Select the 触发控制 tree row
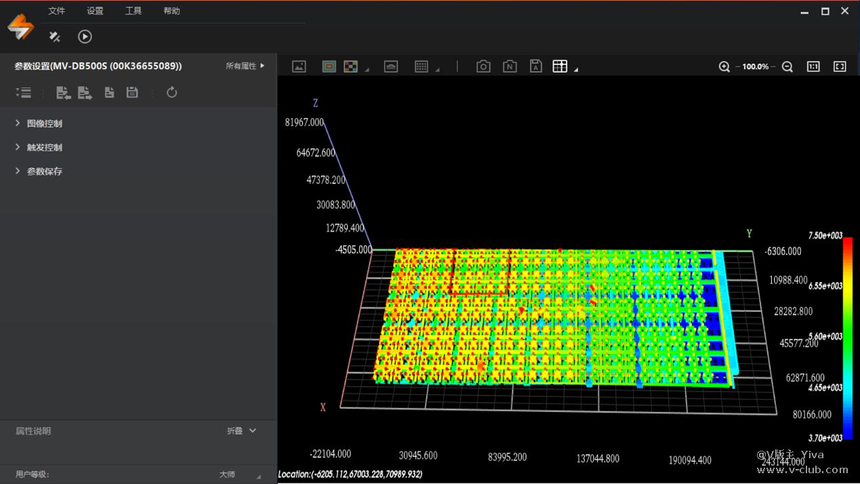This screenshot has height=484, width=860. (x=138, y=147)
